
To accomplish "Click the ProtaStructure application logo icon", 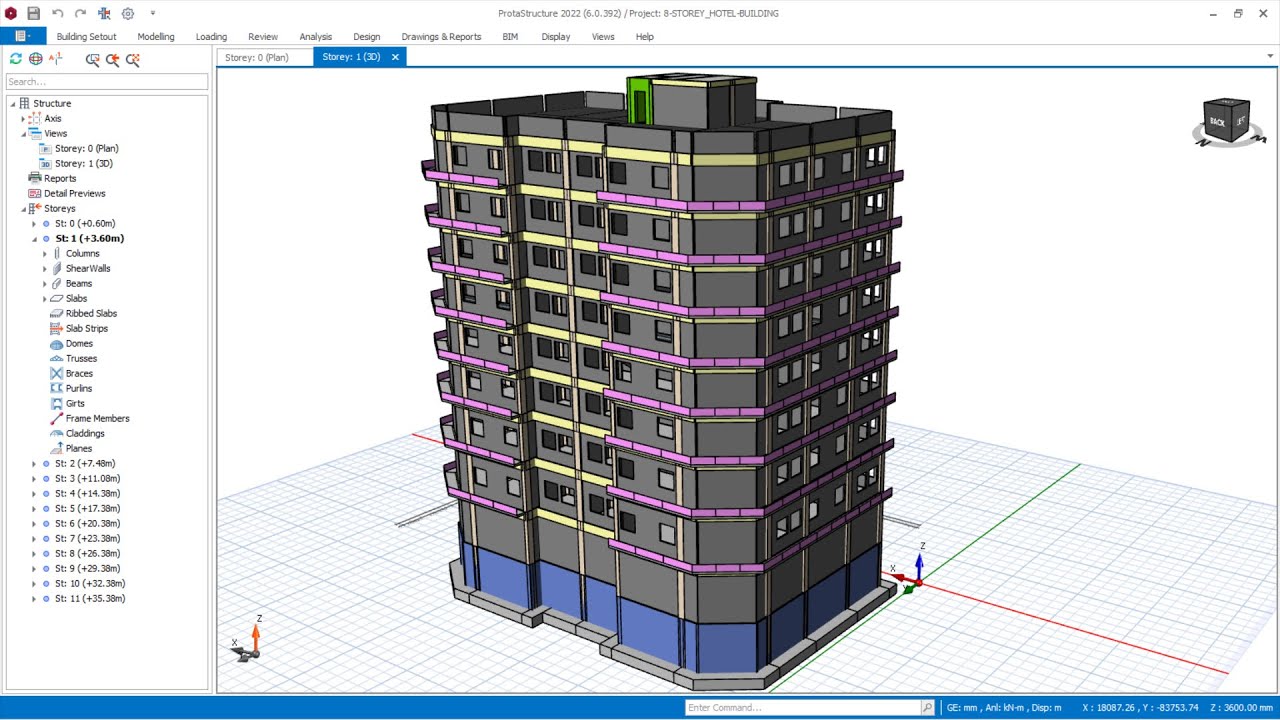I will pyautogui.click(x=11, y=13).
